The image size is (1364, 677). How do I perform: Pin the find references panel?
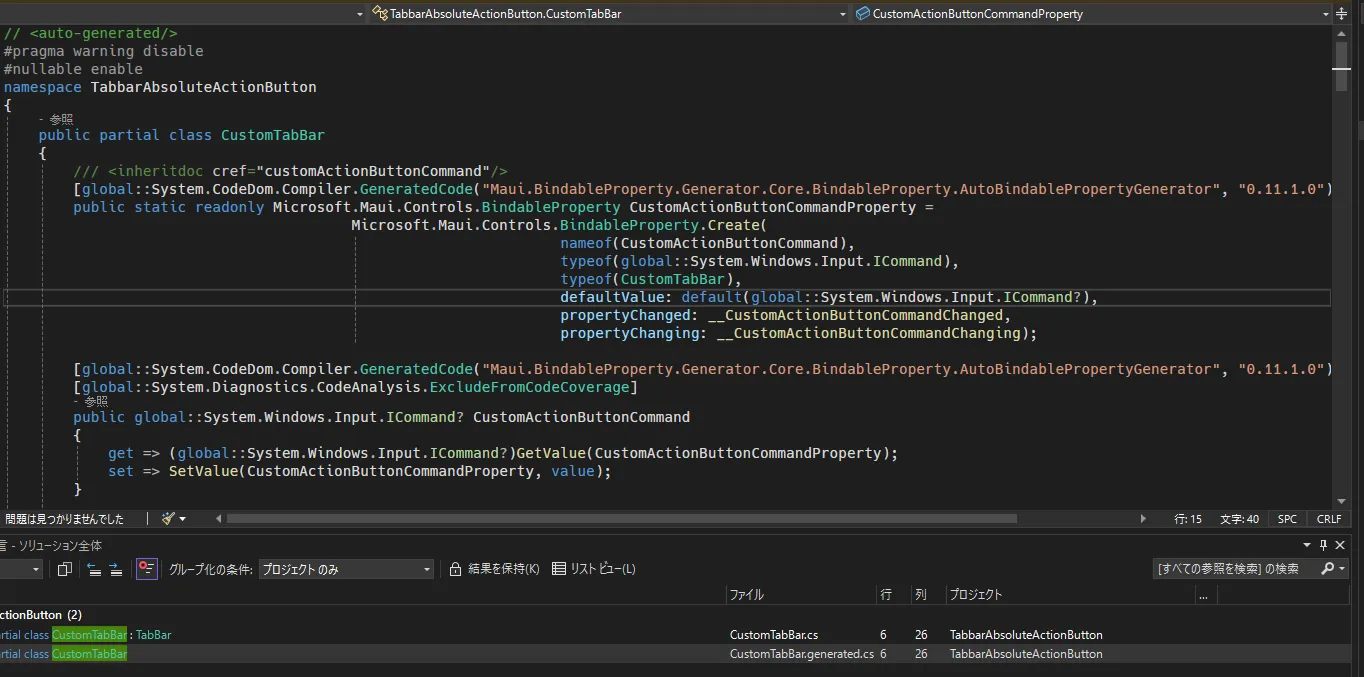[x=1323, y=546]
